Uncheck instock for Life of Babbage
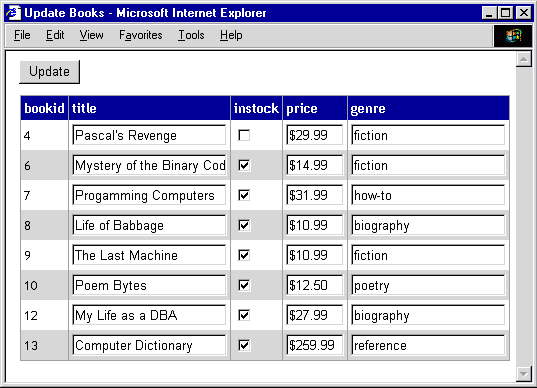This screenshot has width=537, height=388. point(244,225)
